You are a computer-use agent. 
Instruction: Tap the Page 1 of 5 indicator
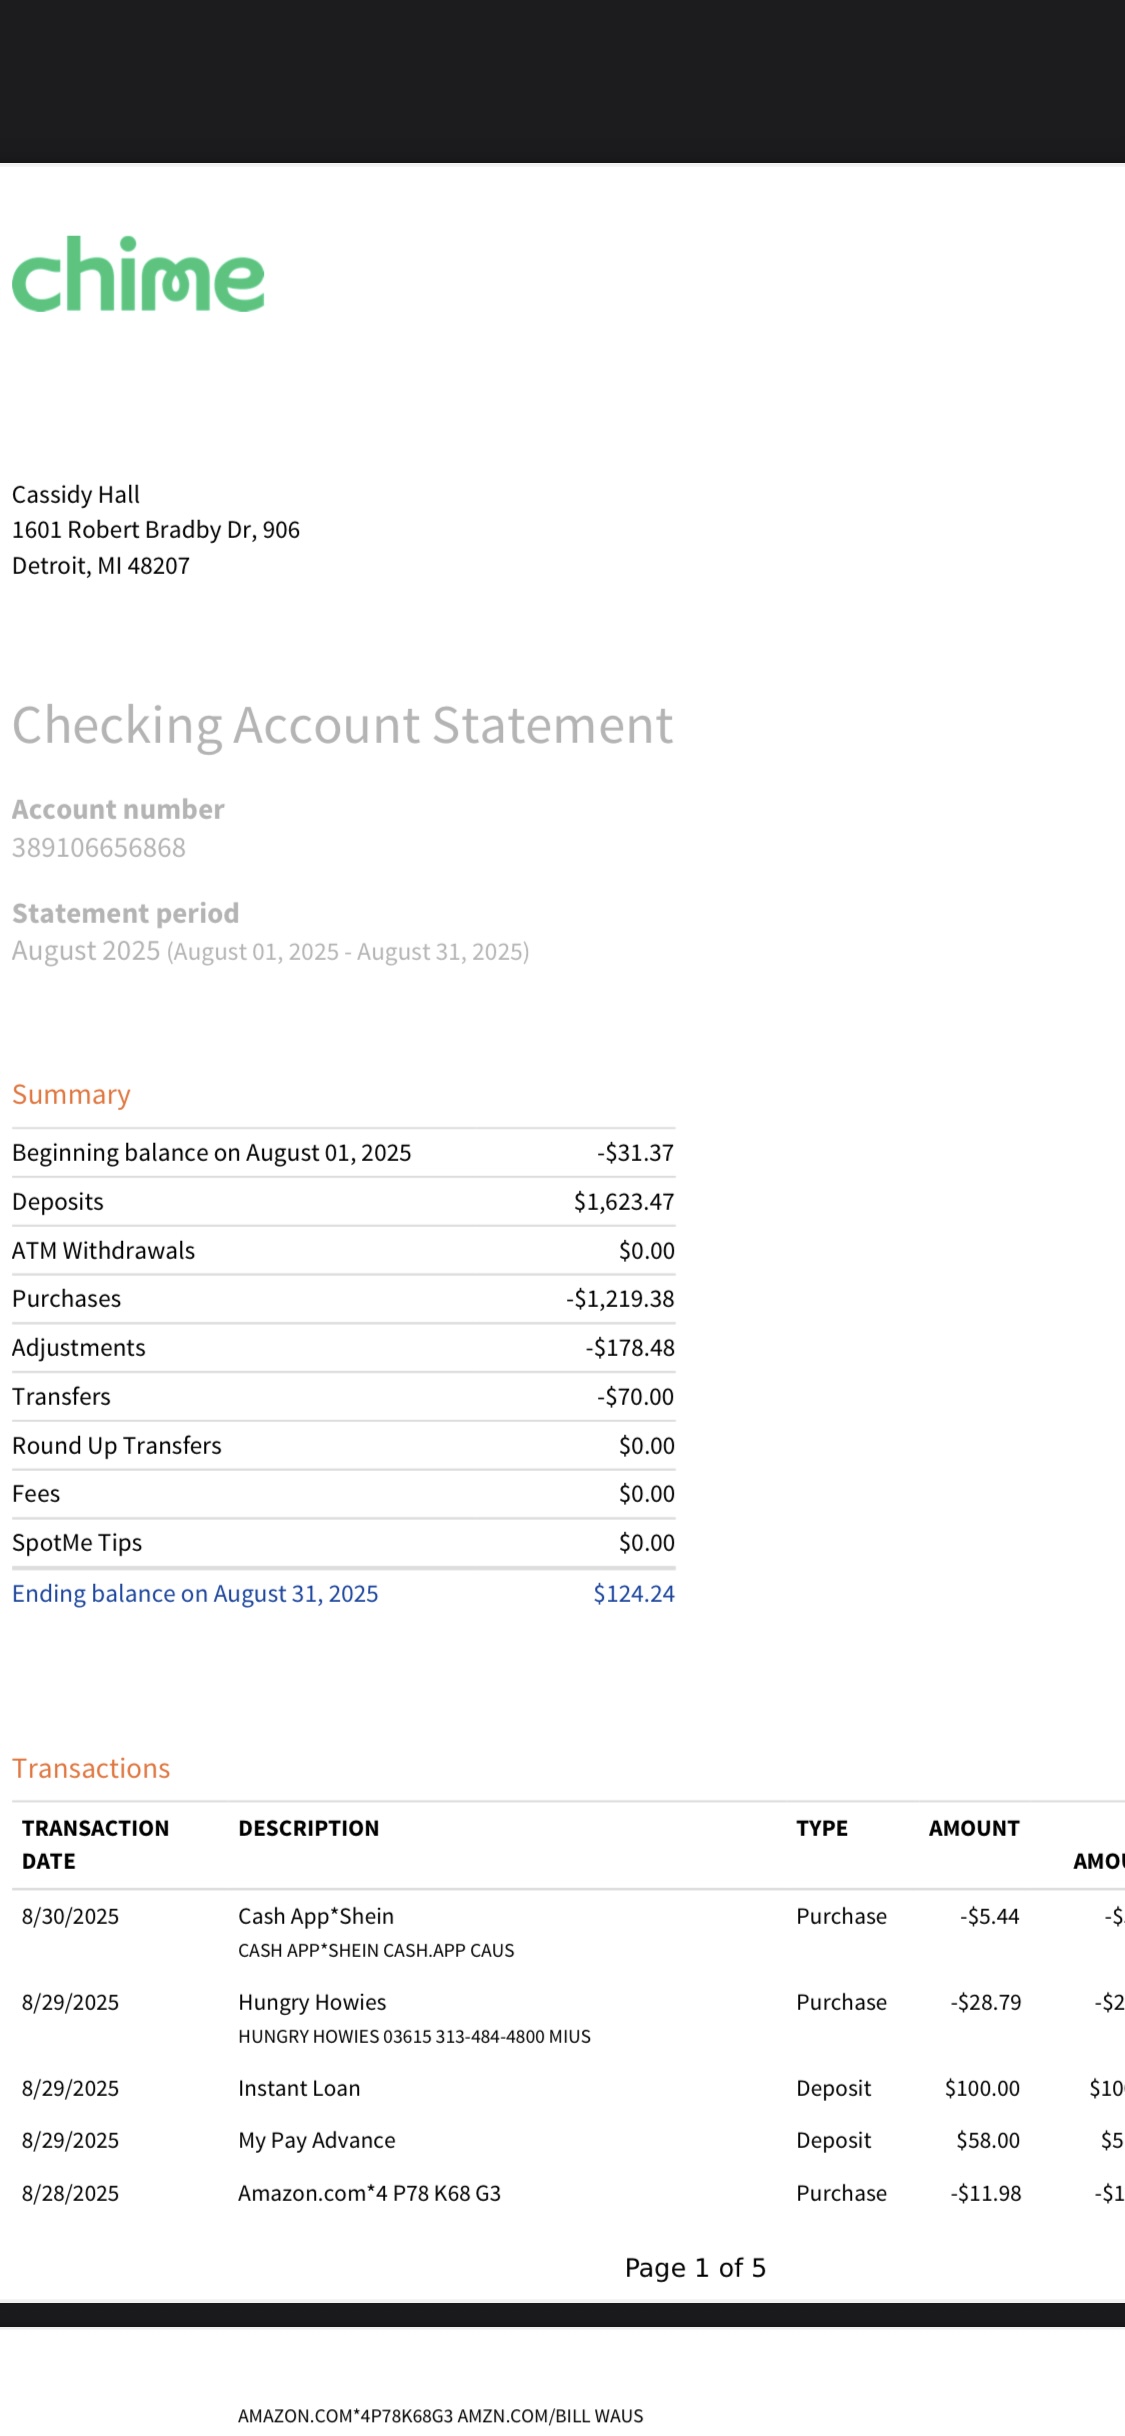pyautogui.click(x=695, y=2268)
